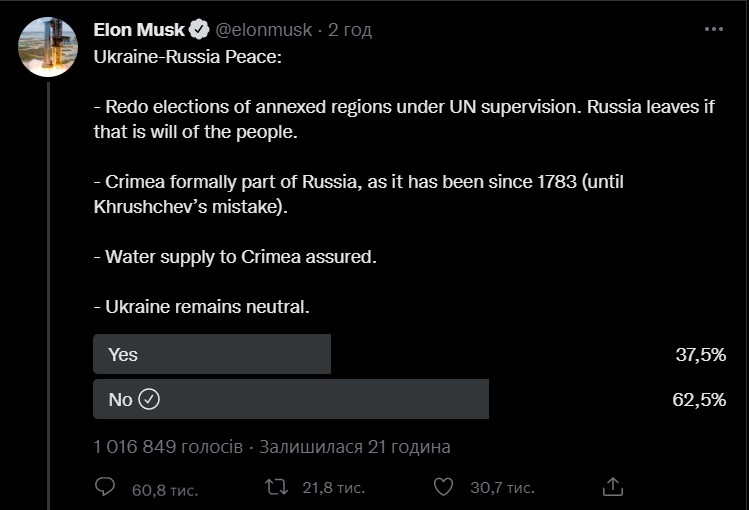Viewport: 749px width, 510px height.
Task: Click the Ukraine-Russia Peace tweet text
Action: pyautogui.click(x=188, y=57)
